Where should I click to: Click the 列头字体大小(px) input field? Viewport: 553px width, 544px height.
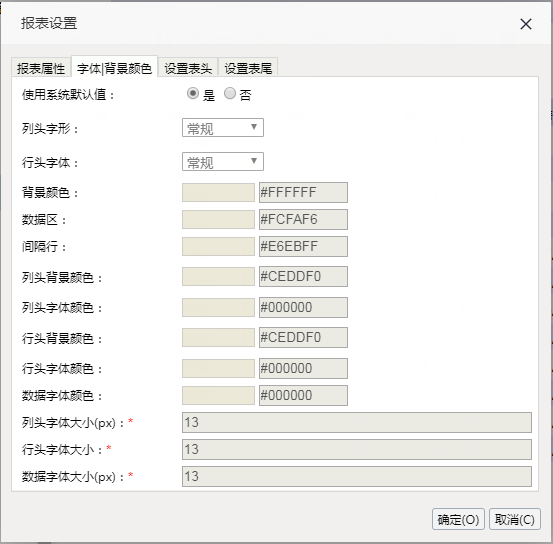[x=357, y=422]
